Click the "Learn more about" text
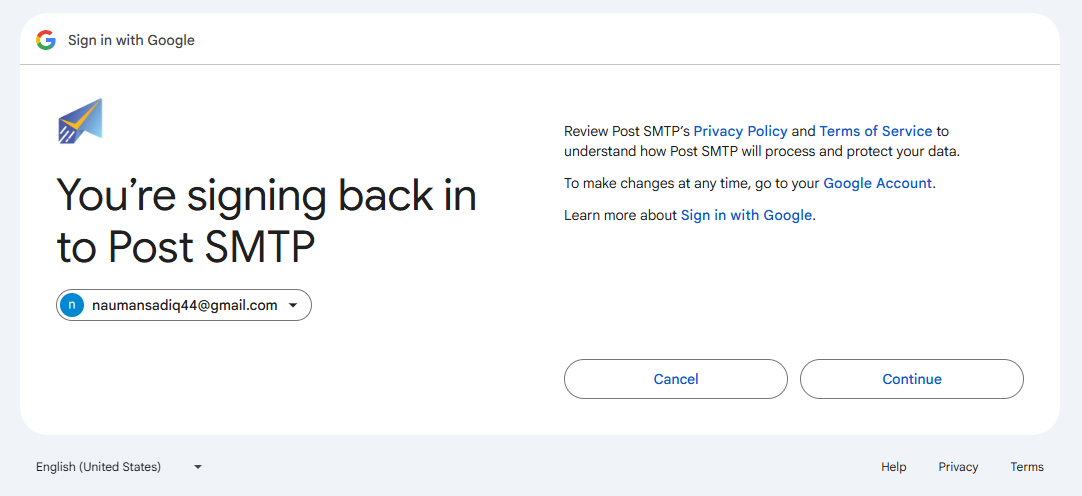This screenshot has height=496, width=1082. pyautogui.click(x=620, y=215)
